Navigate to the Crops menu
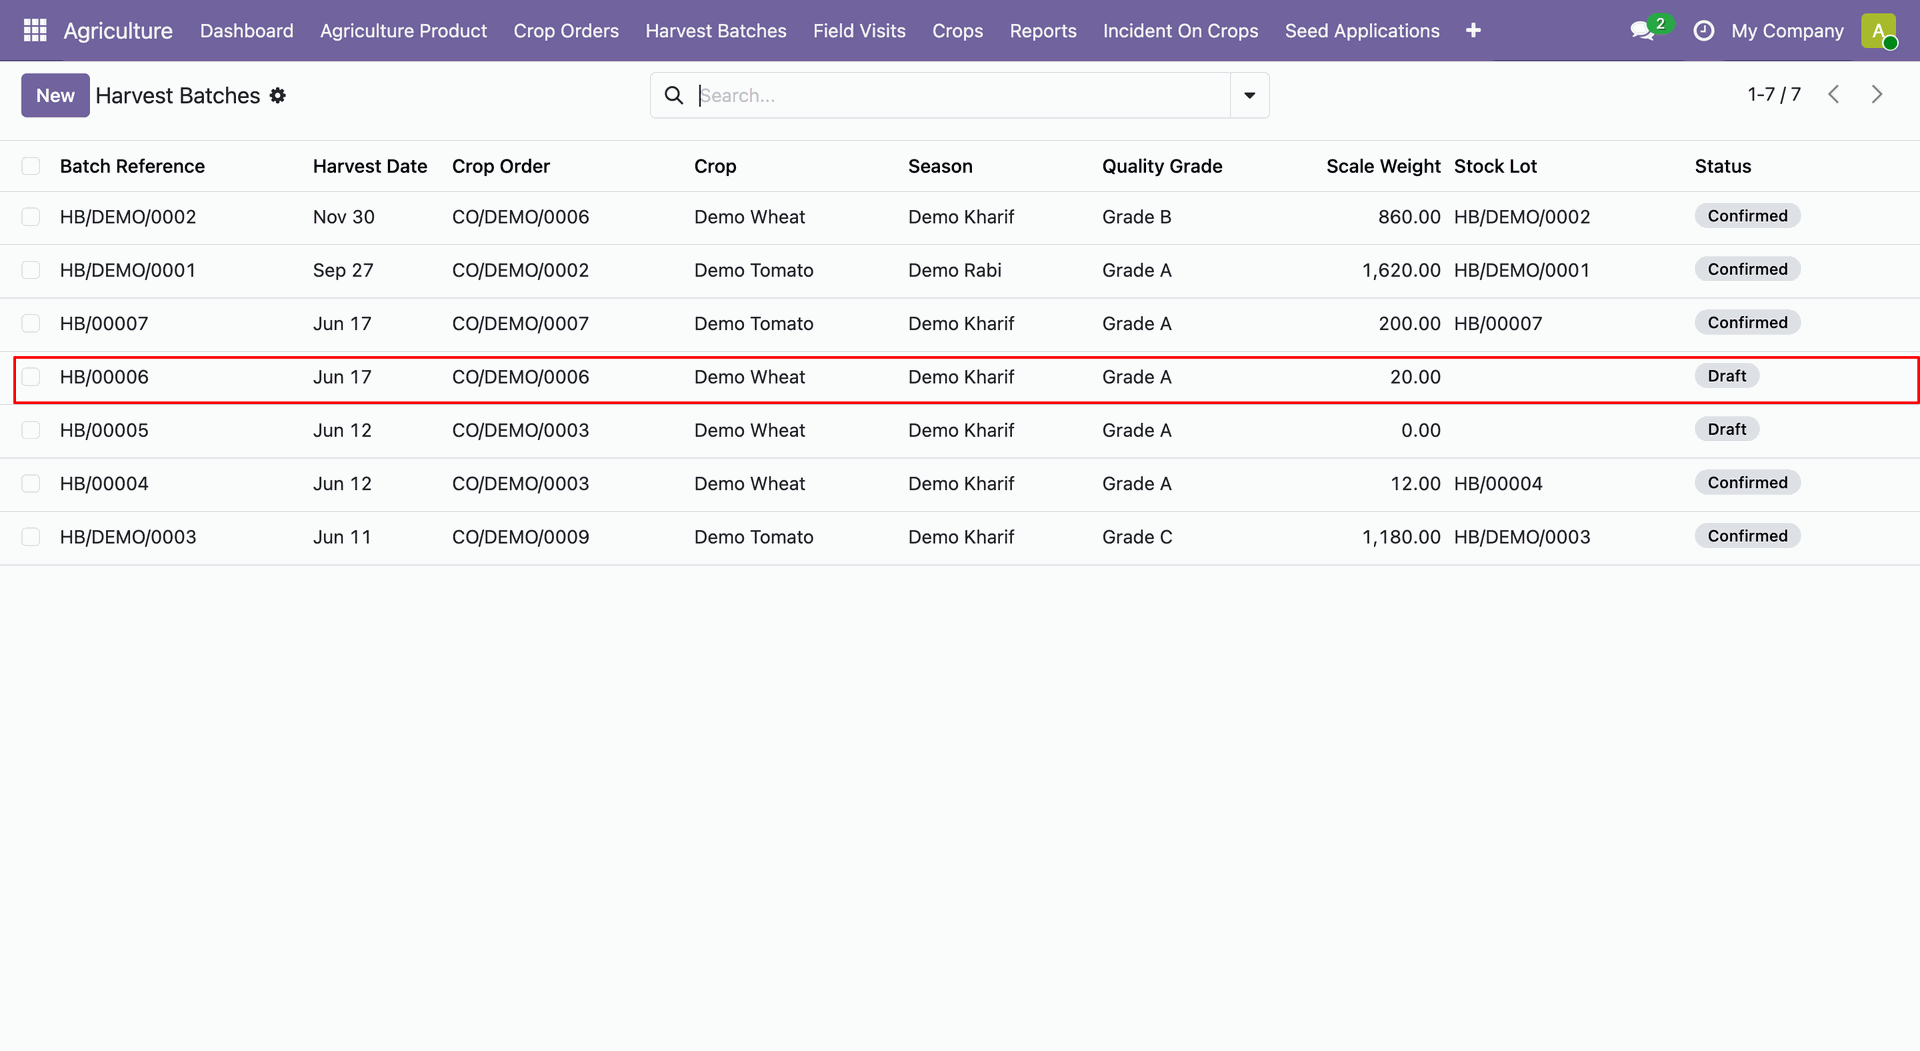This screenshot has height=1051, width=1920. pyautogui.click(x=958, y=31)
